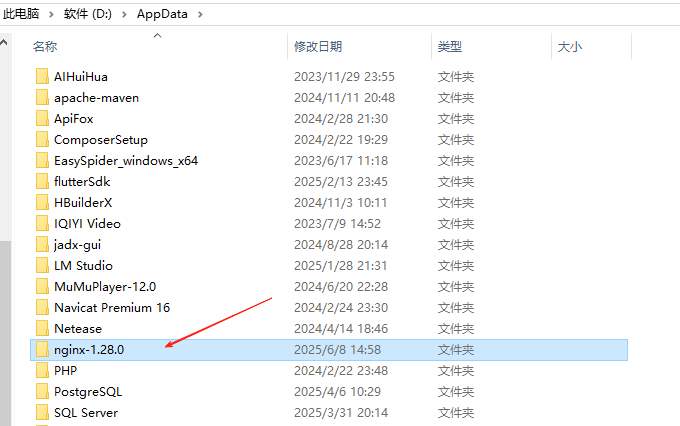Click the jadx-gui folder icon

click(x=42, y=244)
